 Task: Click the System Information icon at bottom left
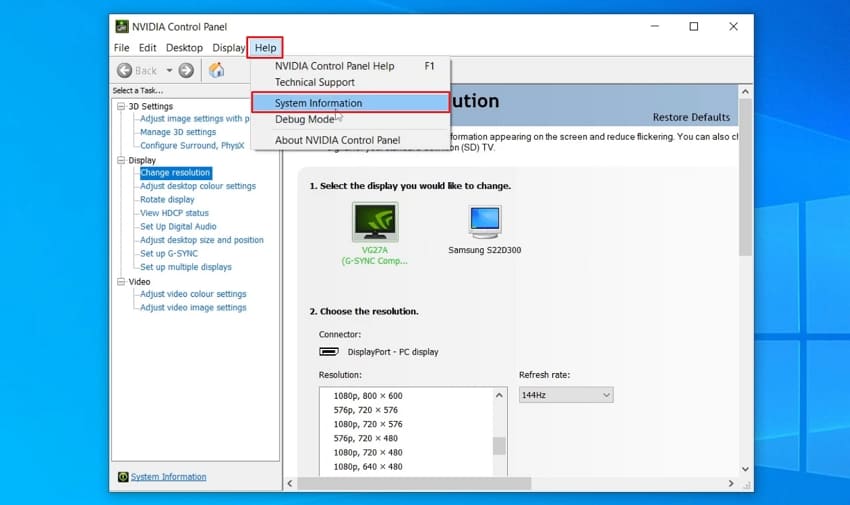[x=123, y=477]
